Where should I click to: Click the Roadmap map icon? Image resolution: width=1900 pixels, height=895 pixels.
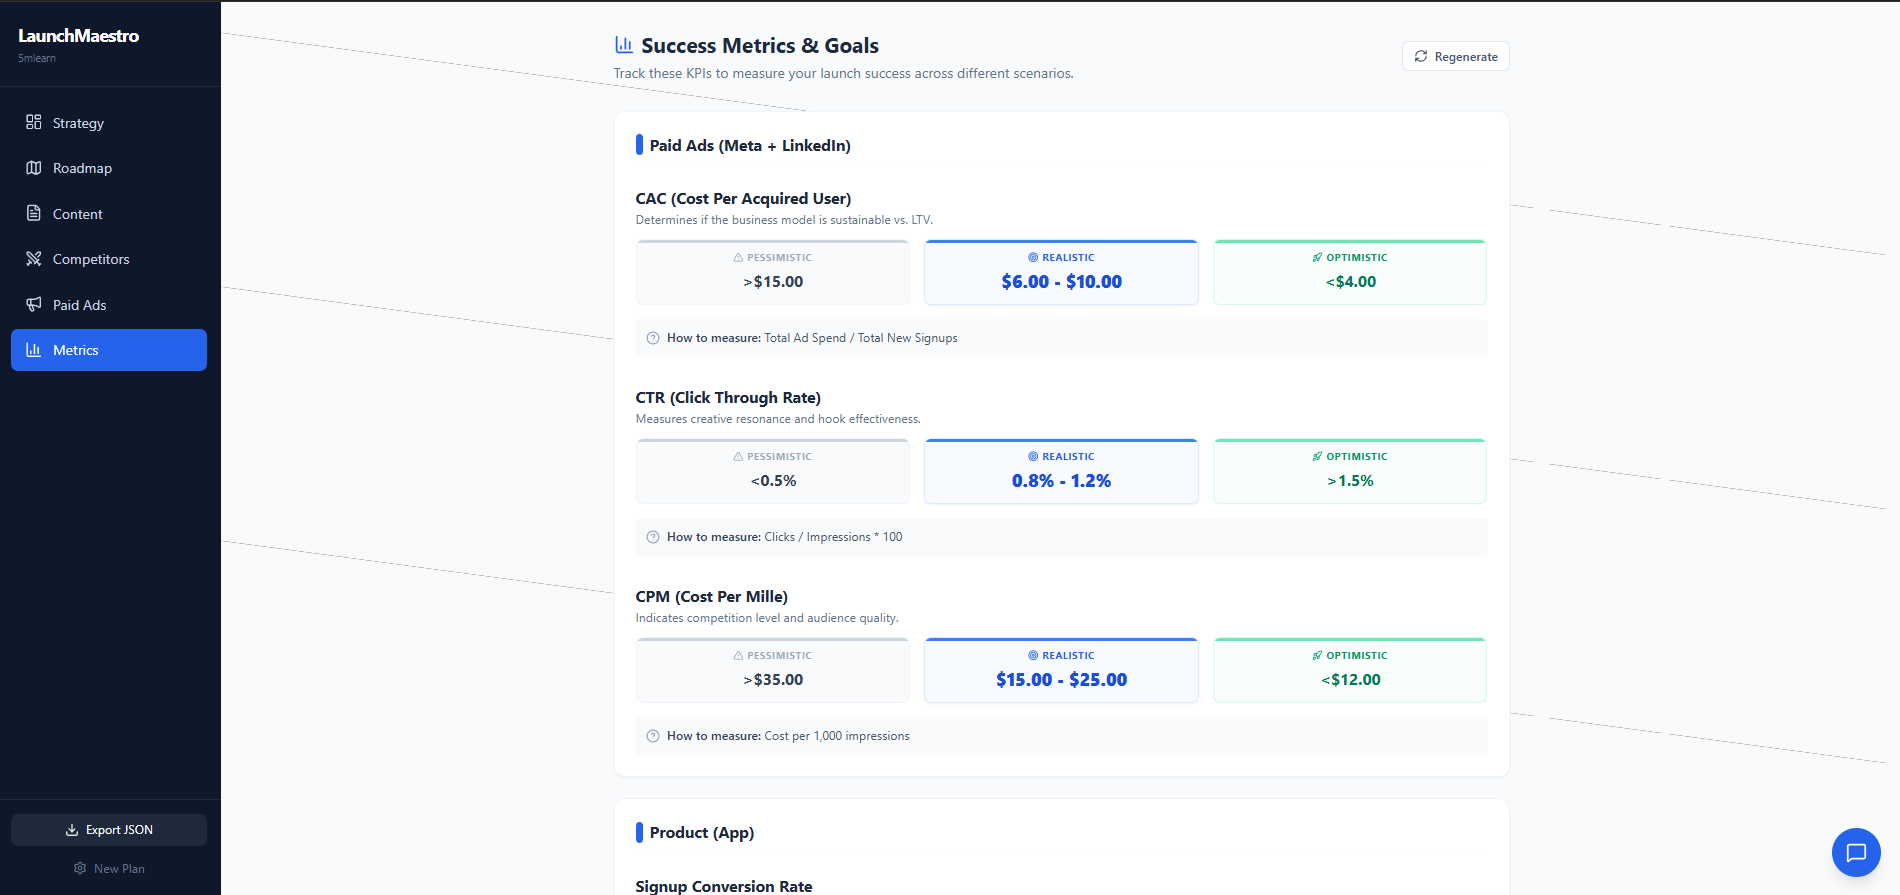coord(34,168)
